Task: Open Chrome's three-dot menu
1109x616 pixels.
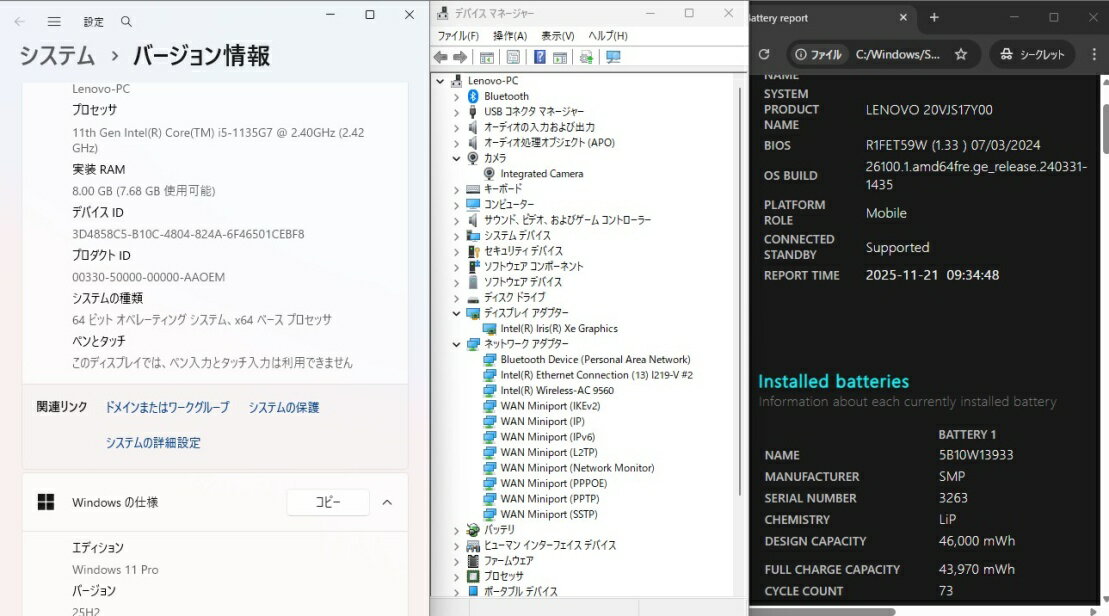Action: pos(1093,55)
